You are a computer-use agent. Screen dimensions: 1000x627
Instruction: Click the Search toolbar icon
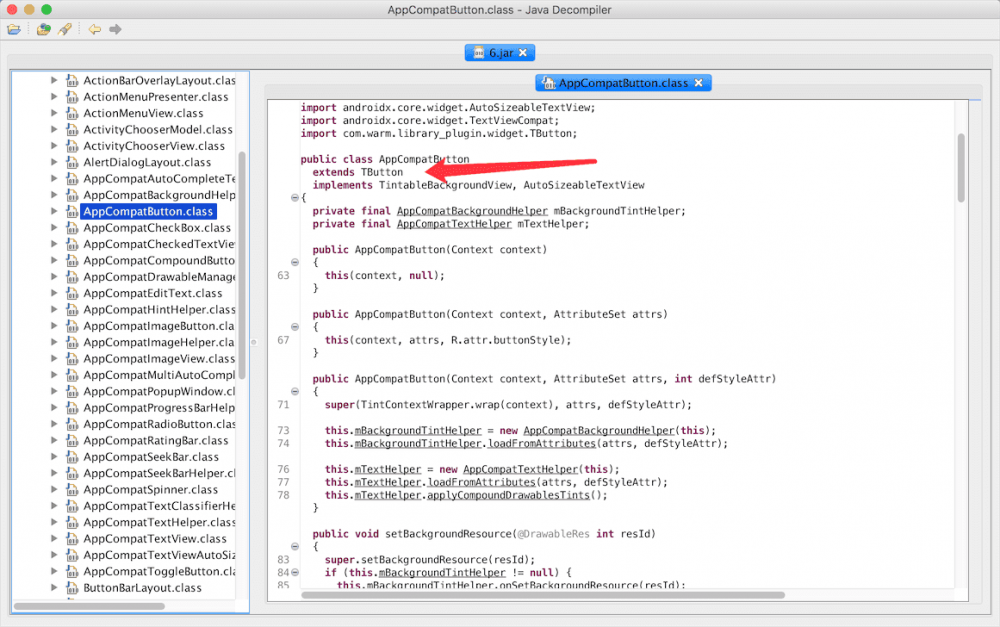coord(64,29)
